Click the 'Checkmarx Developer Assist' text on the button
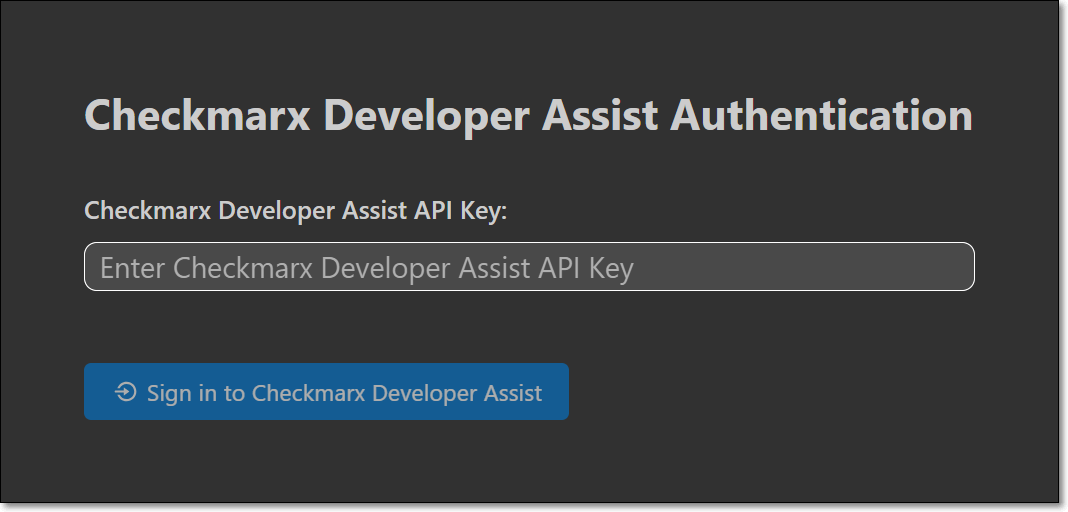This screenshot has width=1068, height=512. click(x=397, y=393)
